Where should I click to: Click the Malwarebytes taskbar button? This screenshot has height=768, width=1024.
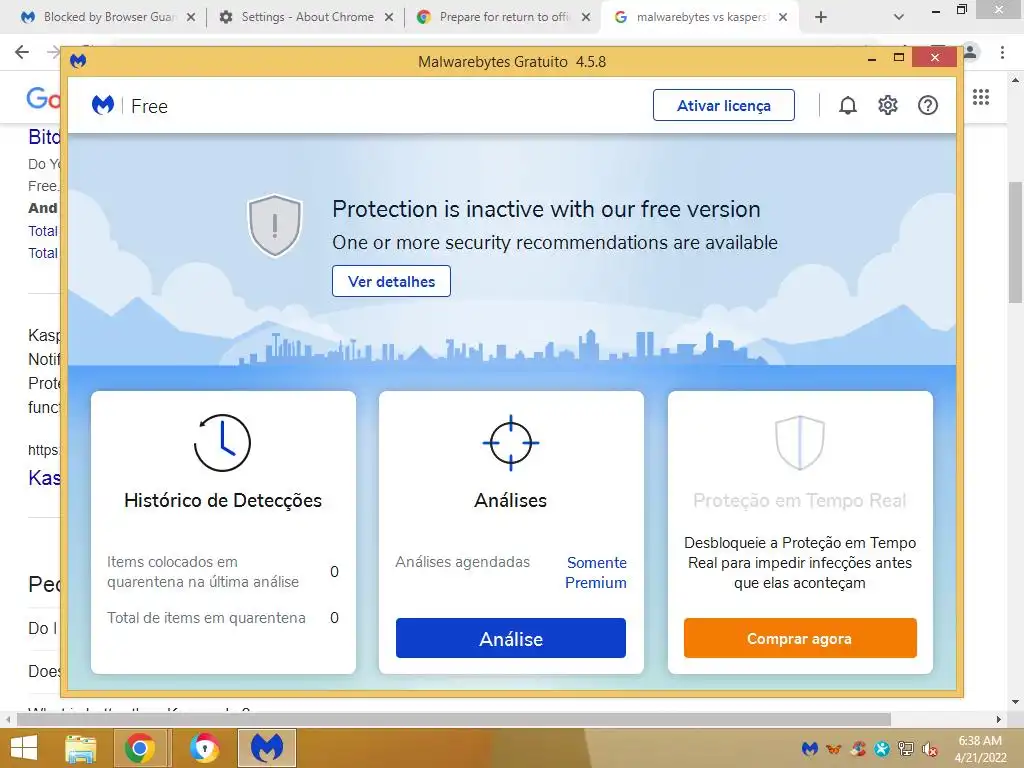click(x=267, y=748)
